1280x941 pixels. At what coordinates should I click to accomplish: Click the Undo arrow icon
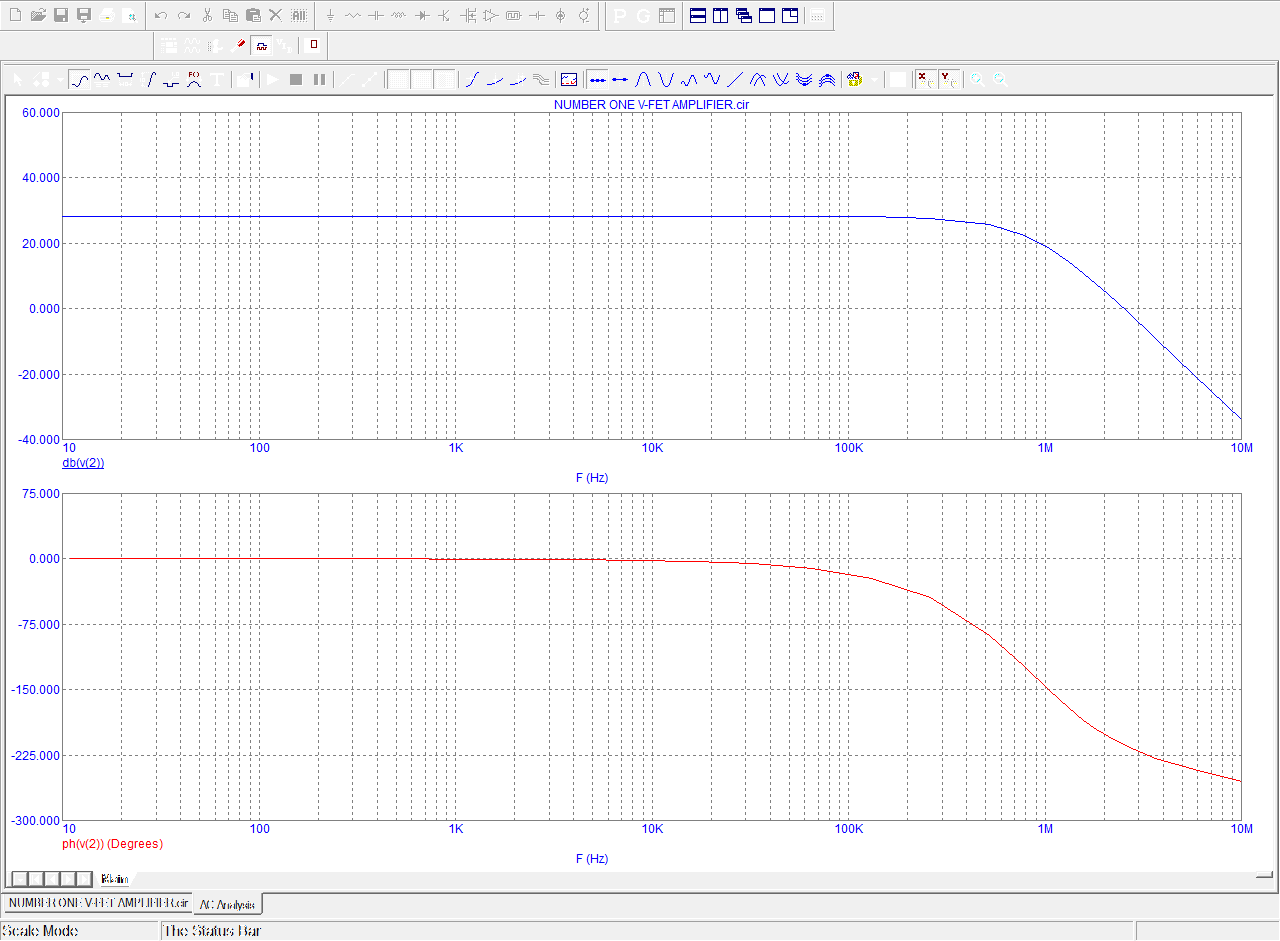tap(160, 15)
